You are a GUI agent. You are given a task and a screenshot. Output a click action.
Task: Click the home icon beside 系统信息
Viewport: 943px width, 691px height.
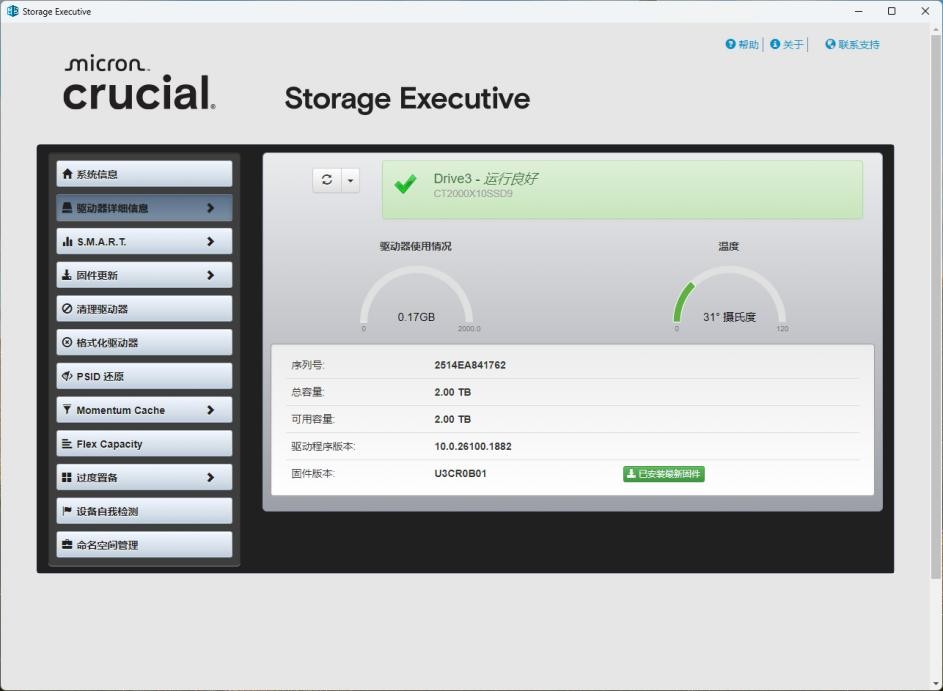click(67, 174)
